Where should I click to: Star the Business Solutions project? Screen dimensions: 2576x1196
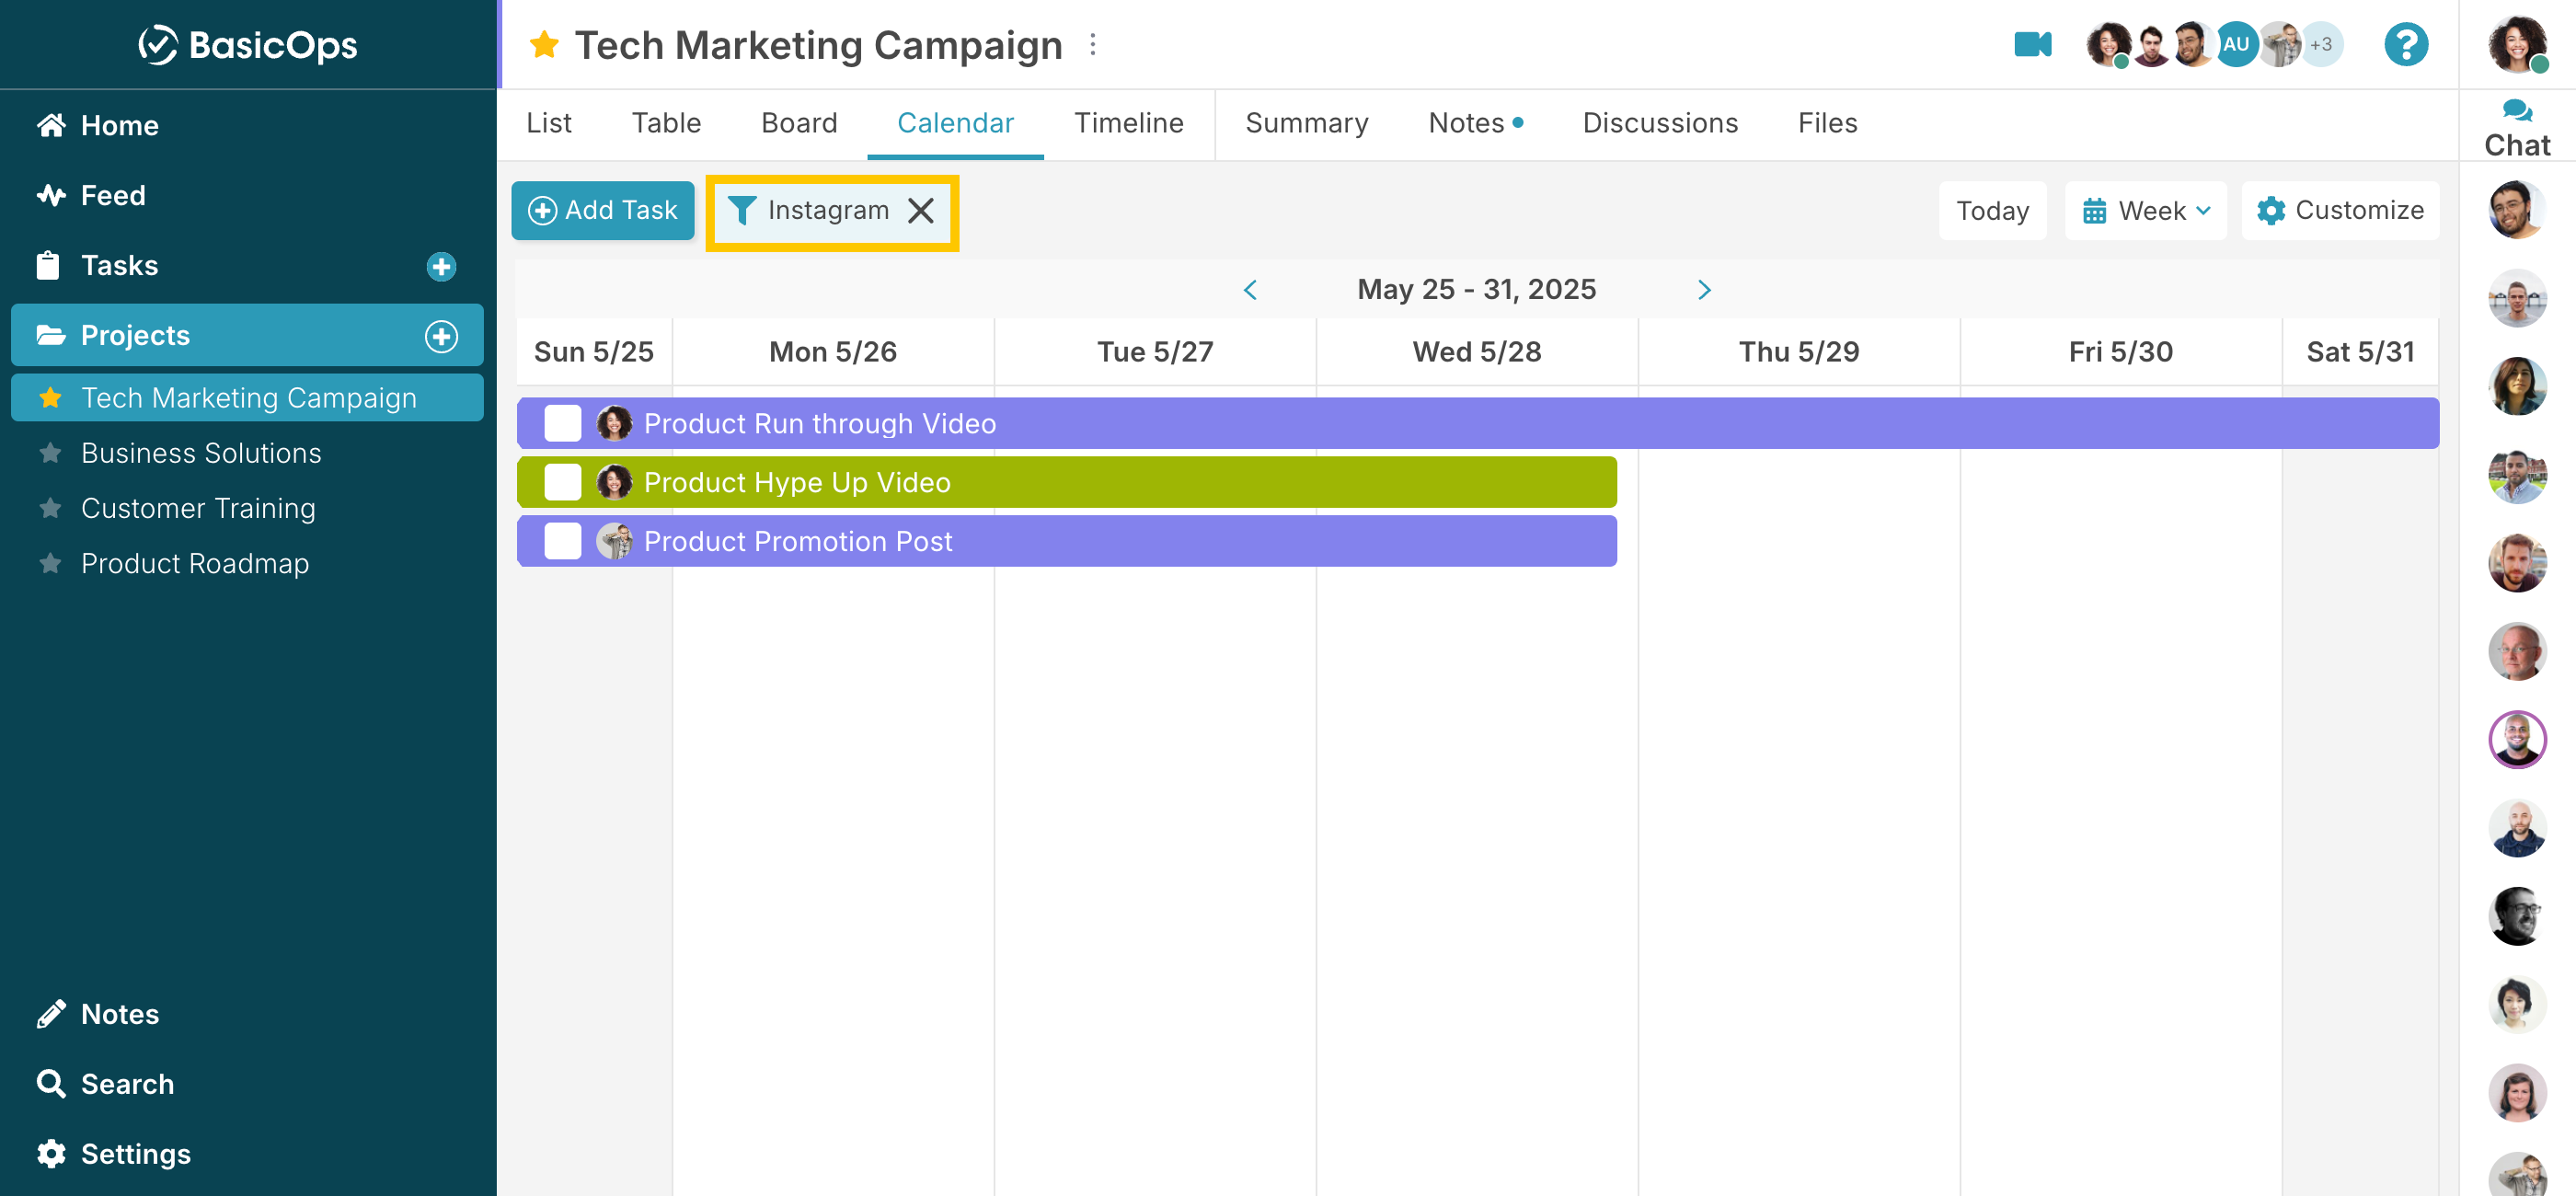point(50,453)
